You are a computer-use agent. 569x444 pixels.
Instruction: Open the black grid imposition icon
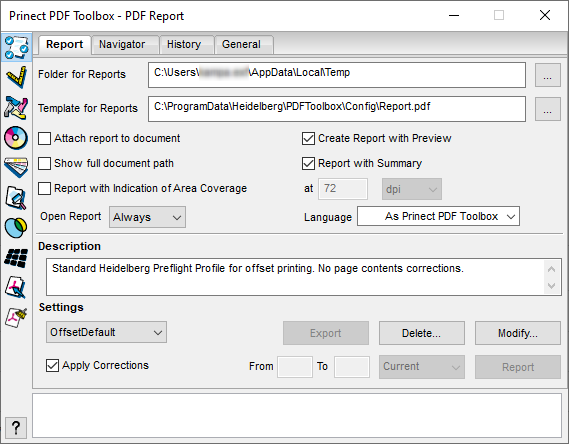tap(16, 258)
